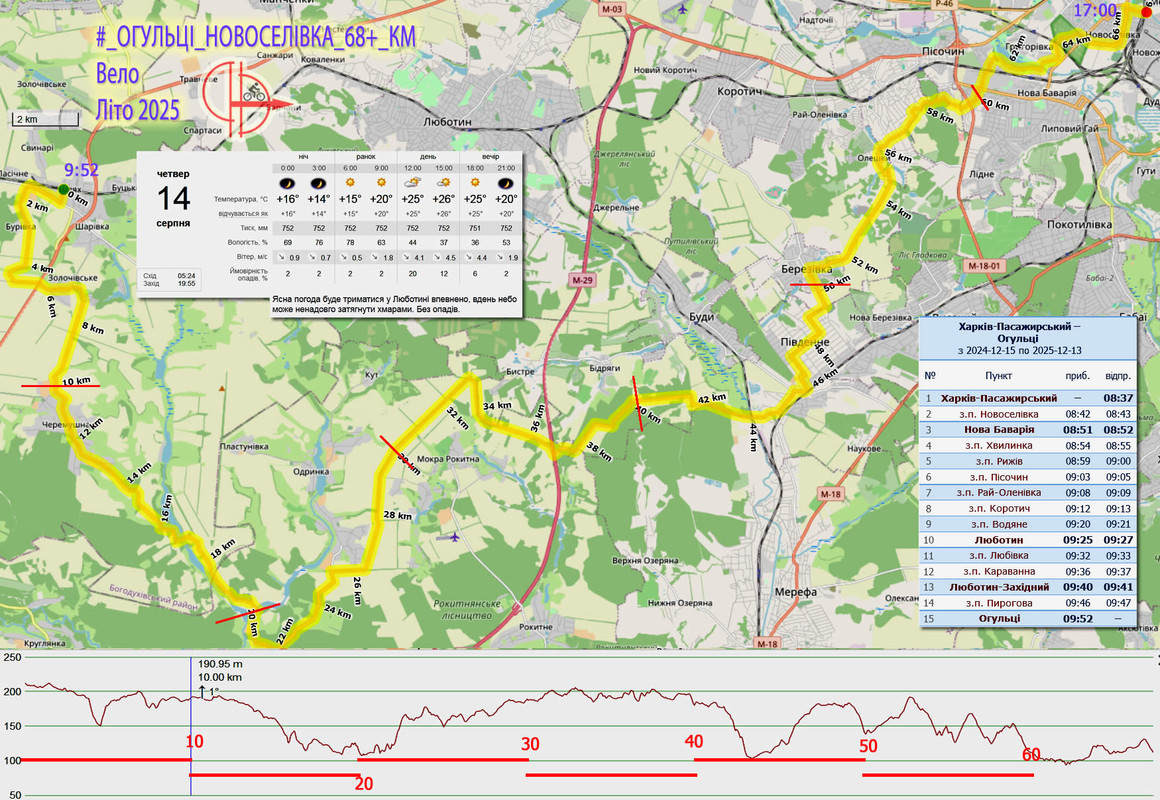Click the moon weather icon for 3:00

[318, 183]
